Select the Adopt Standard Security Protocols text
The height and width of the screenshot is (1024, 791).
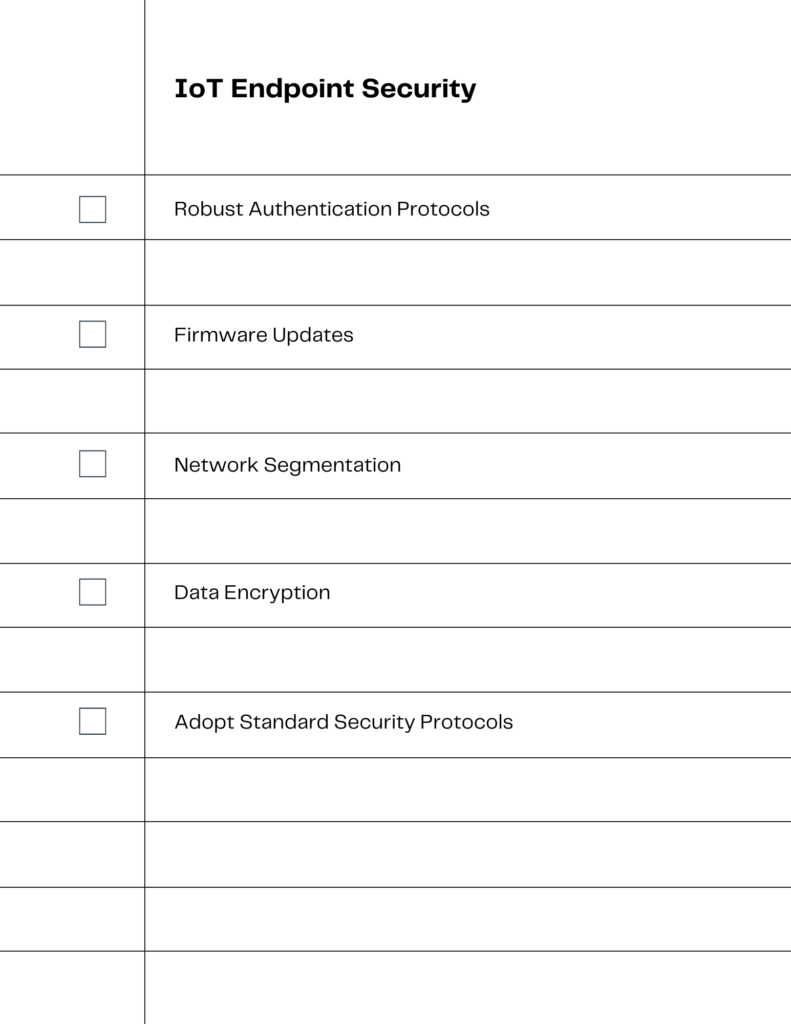(344, 722)
